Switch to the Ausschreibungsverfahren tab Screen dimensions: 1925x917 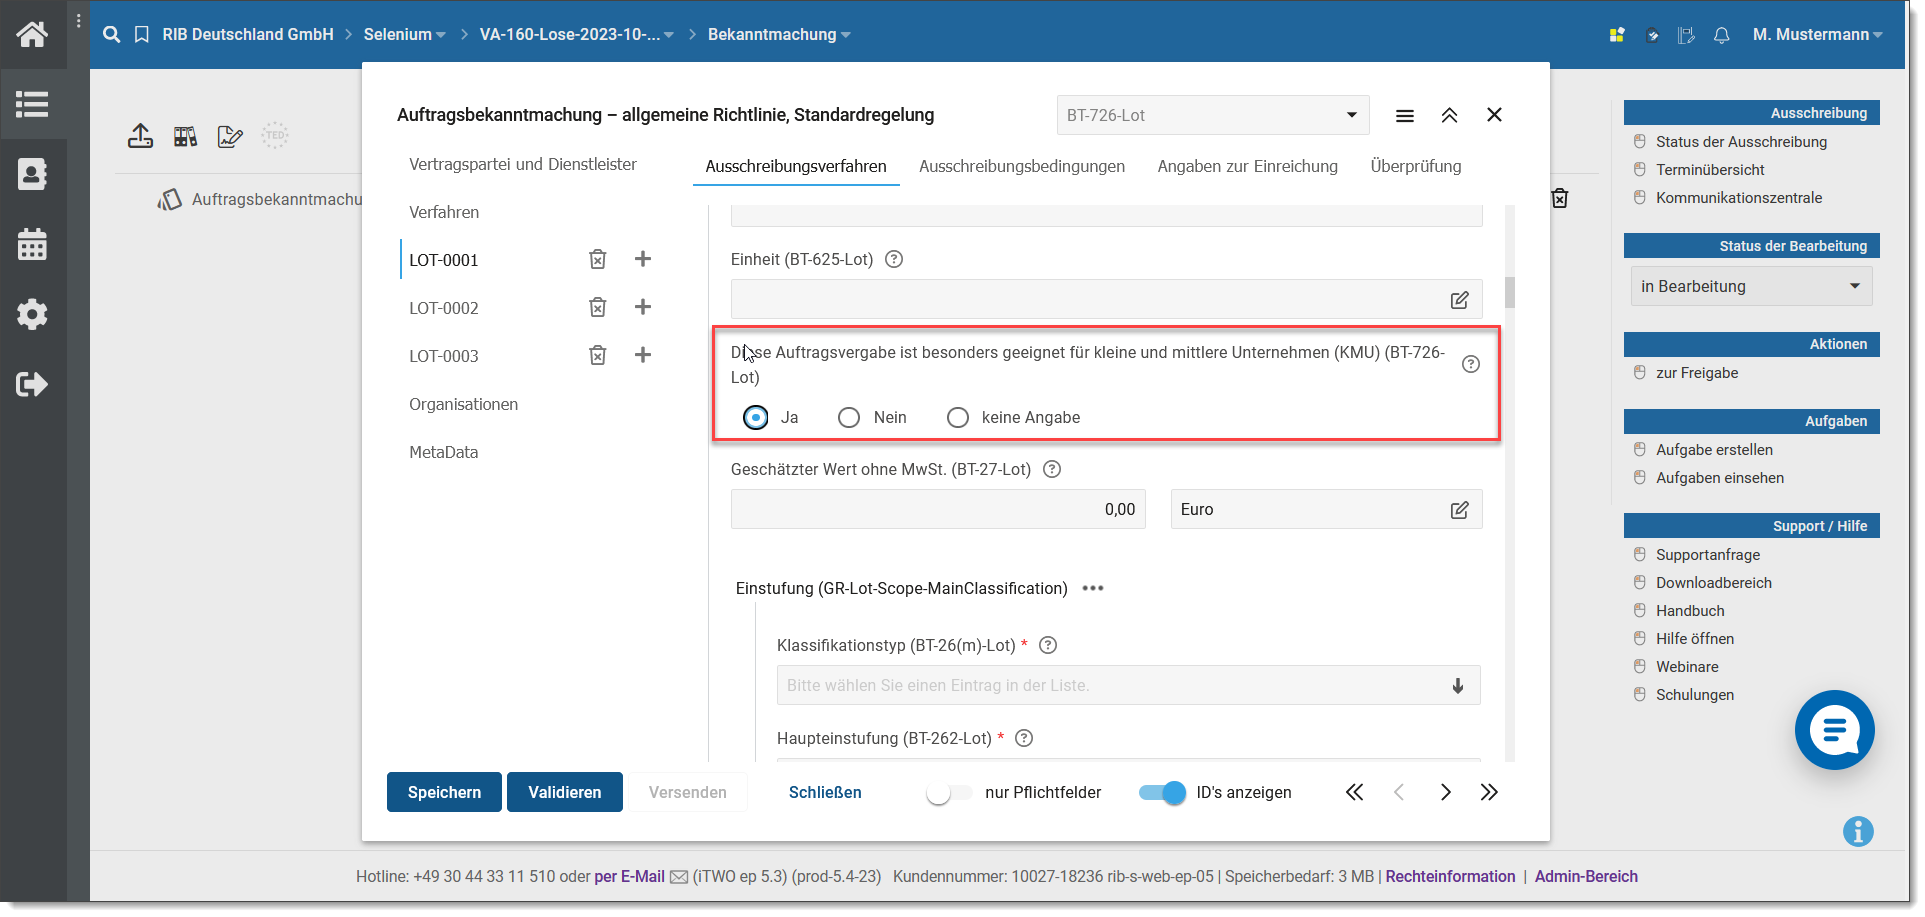point(796,166)
